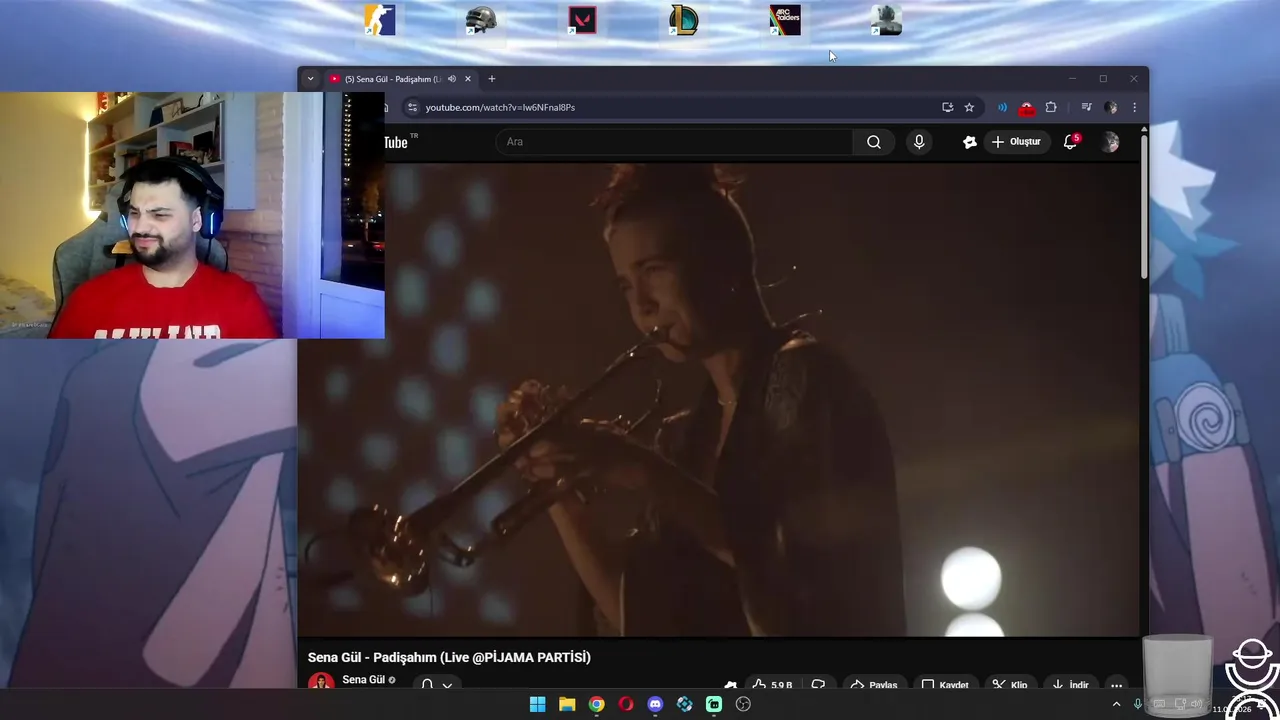Open the red extension icon

[x=1026, y=108]
